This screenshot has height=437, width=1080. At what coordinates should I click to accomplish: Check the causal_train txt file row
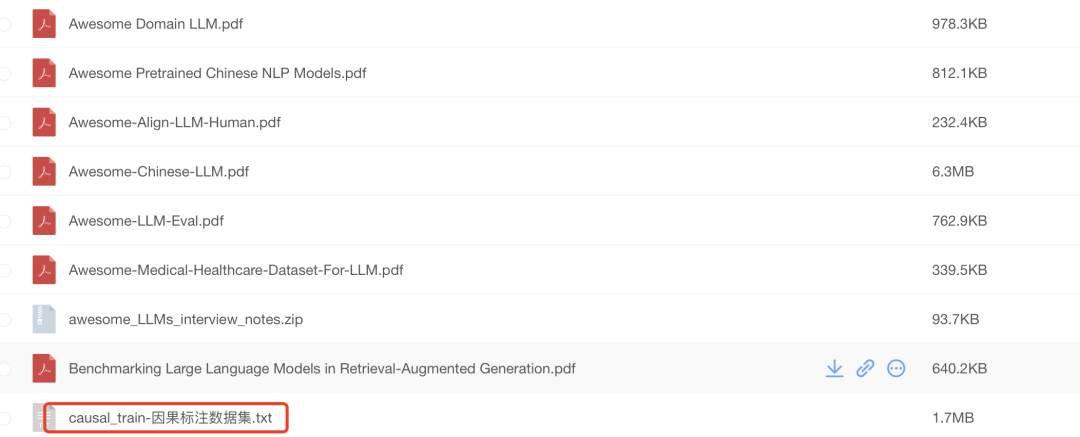[4, 418]
